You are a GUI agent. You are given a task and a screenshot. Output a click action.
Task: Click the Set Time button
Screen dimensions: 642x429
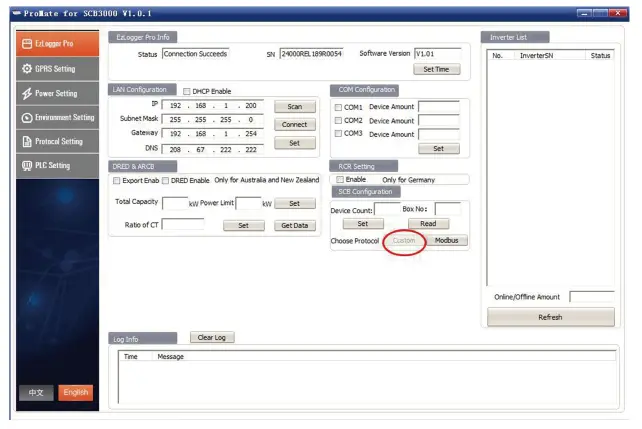coord(436,69)
